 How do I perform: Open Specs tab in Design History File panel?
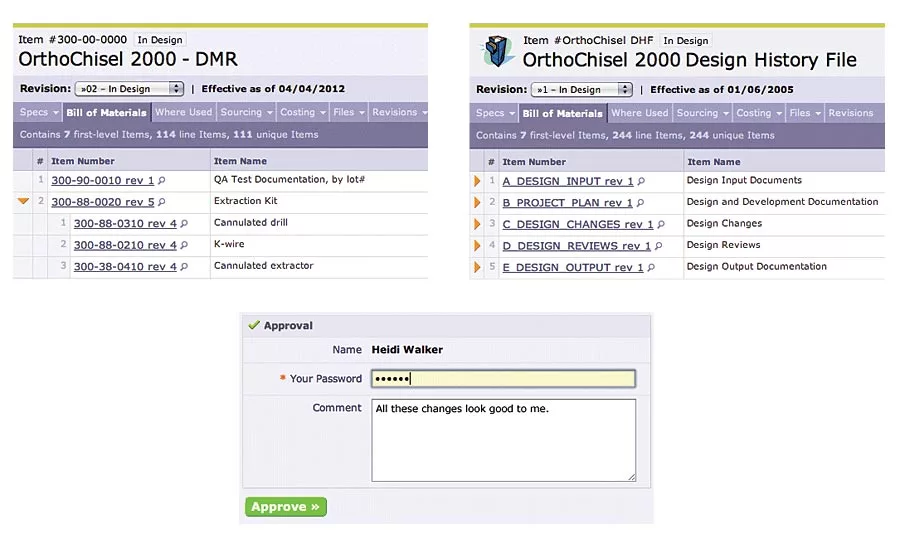(x=495, y=113)
